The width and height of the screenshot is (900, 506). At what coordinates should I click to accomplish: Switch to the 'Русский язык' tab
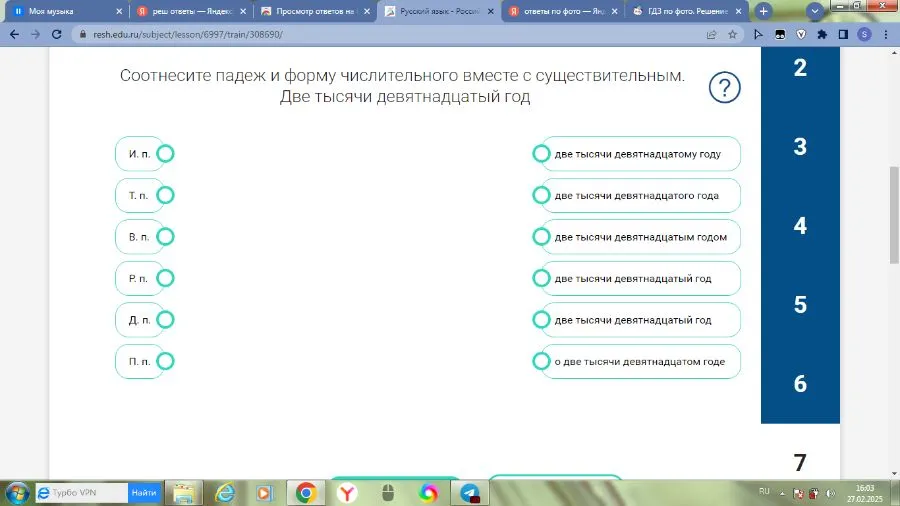(439, 11)
